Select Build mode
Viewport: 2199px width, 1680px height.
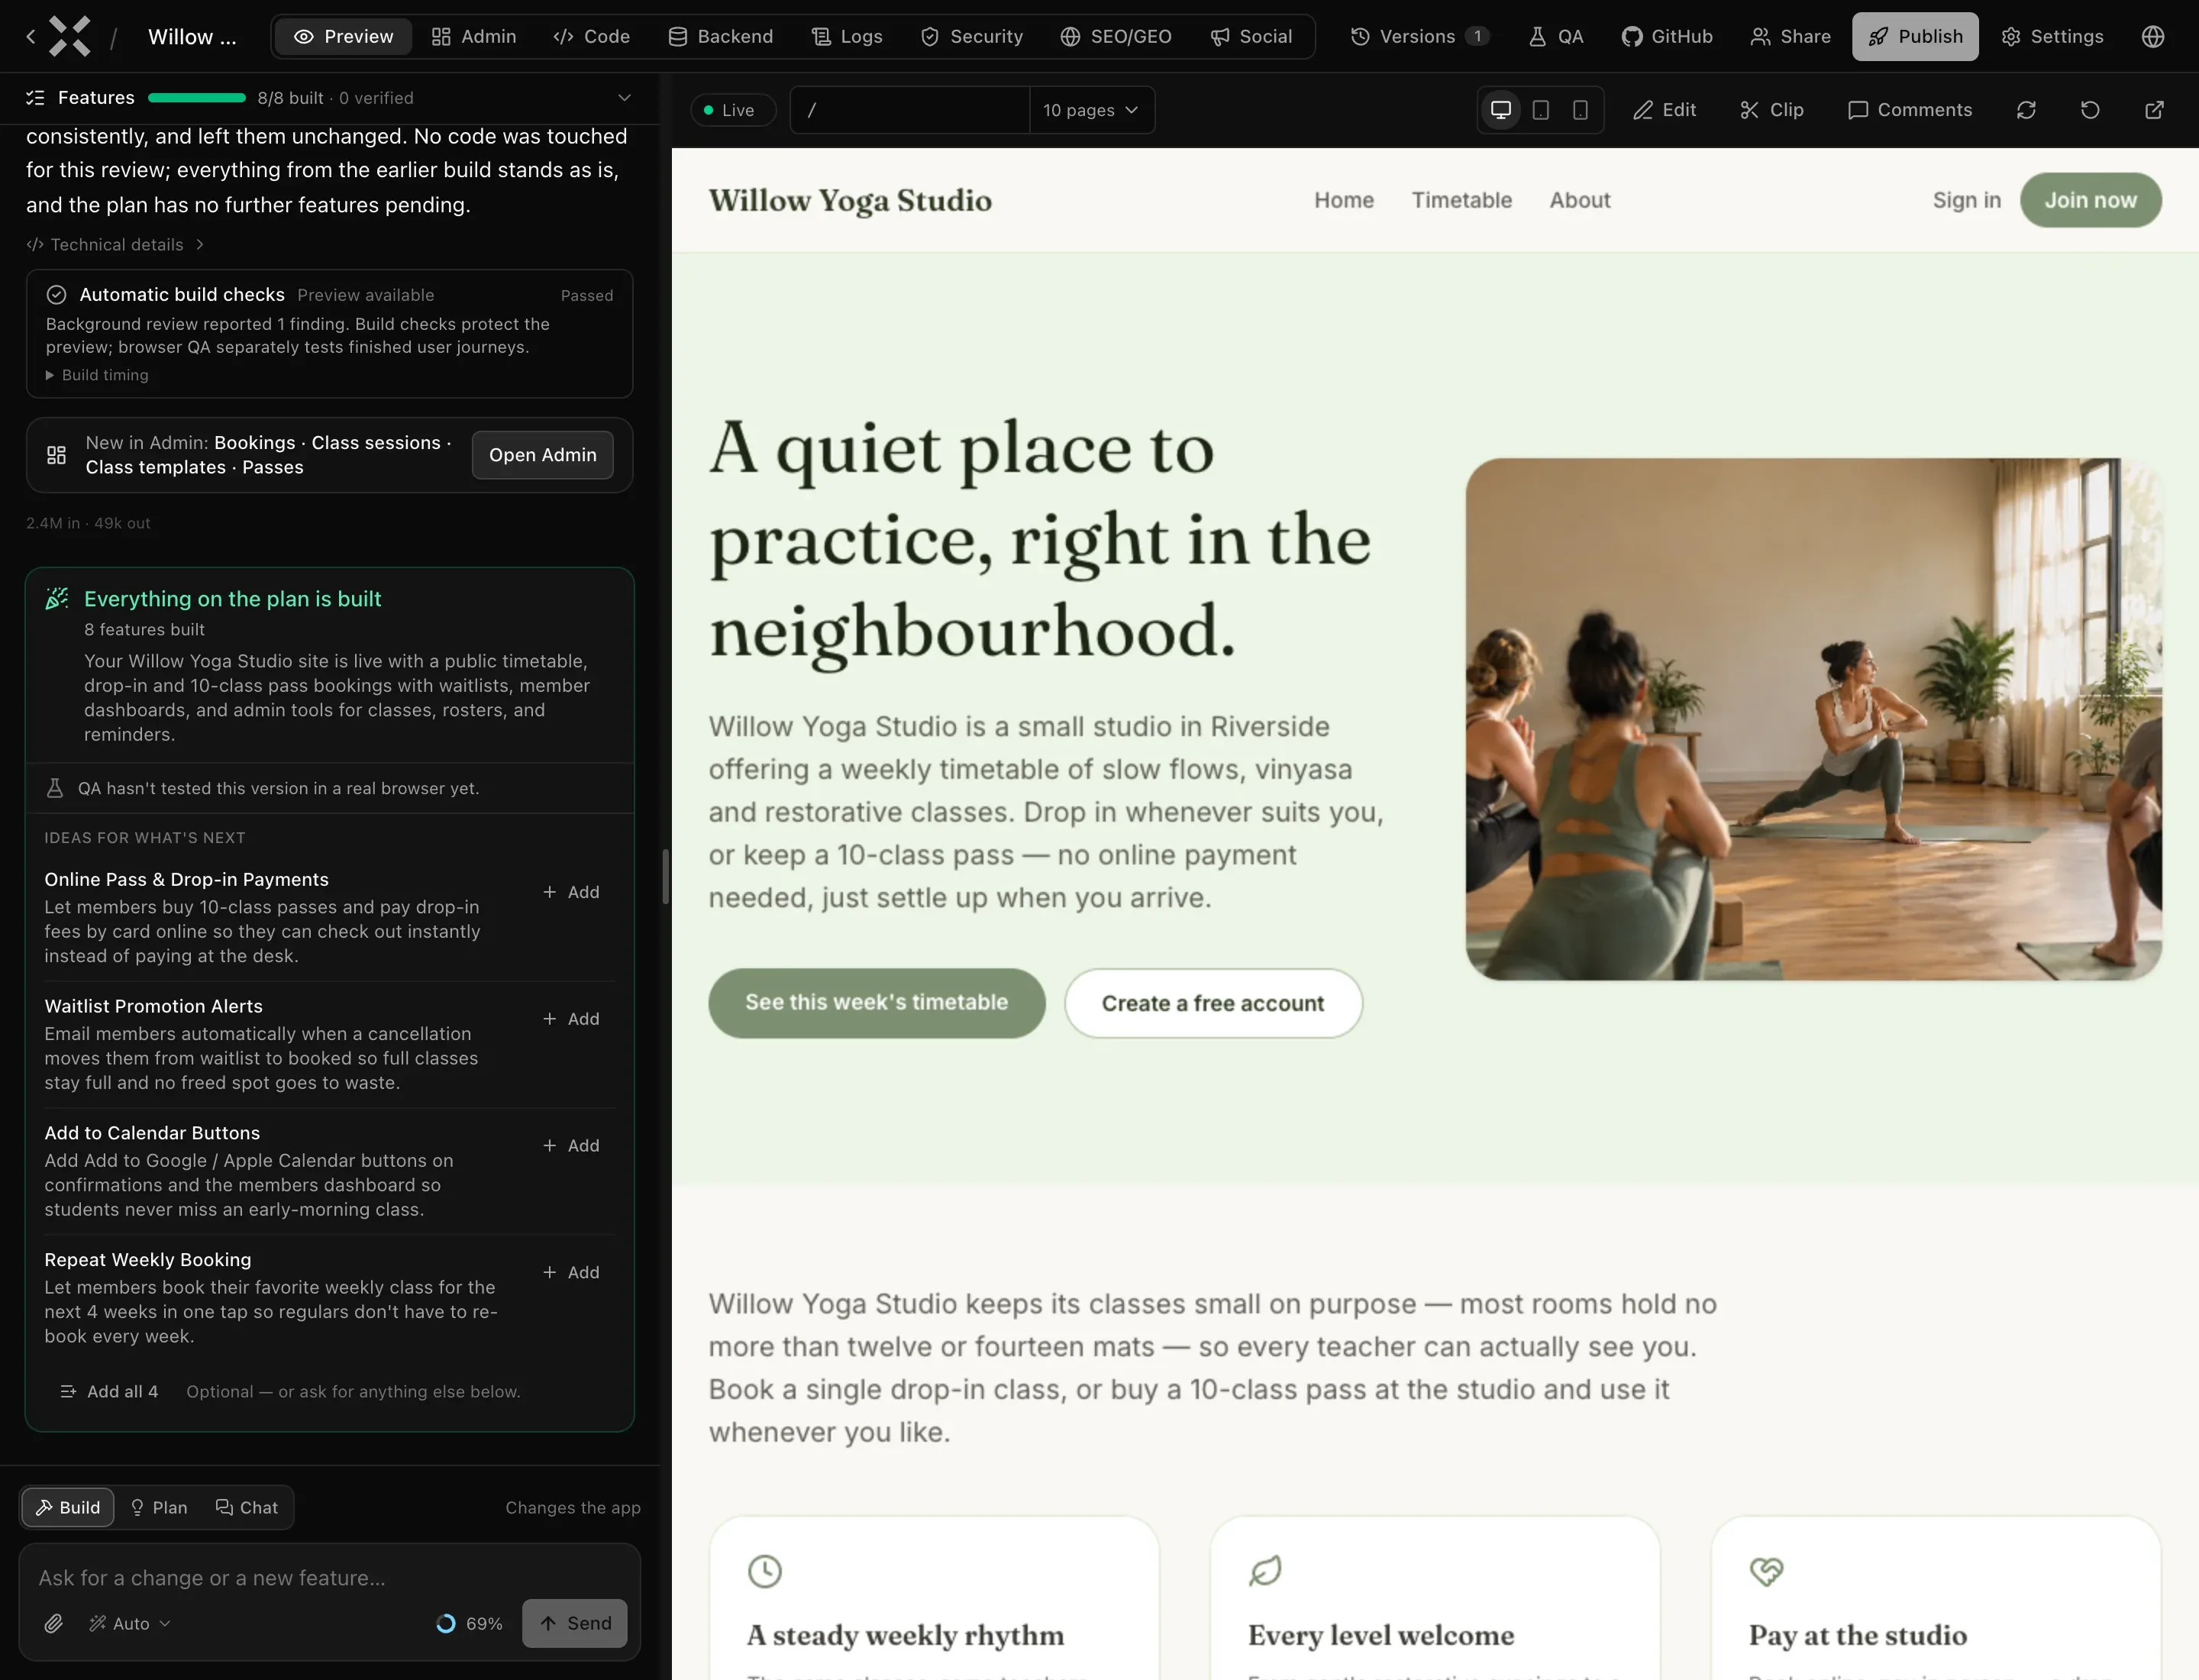pos(68,1507)
